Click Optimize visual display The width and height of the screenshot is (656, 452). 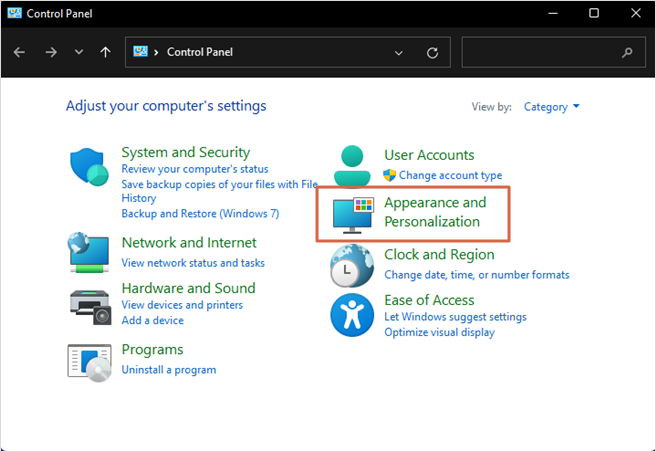pyautogui.click(x=439, y=332)
